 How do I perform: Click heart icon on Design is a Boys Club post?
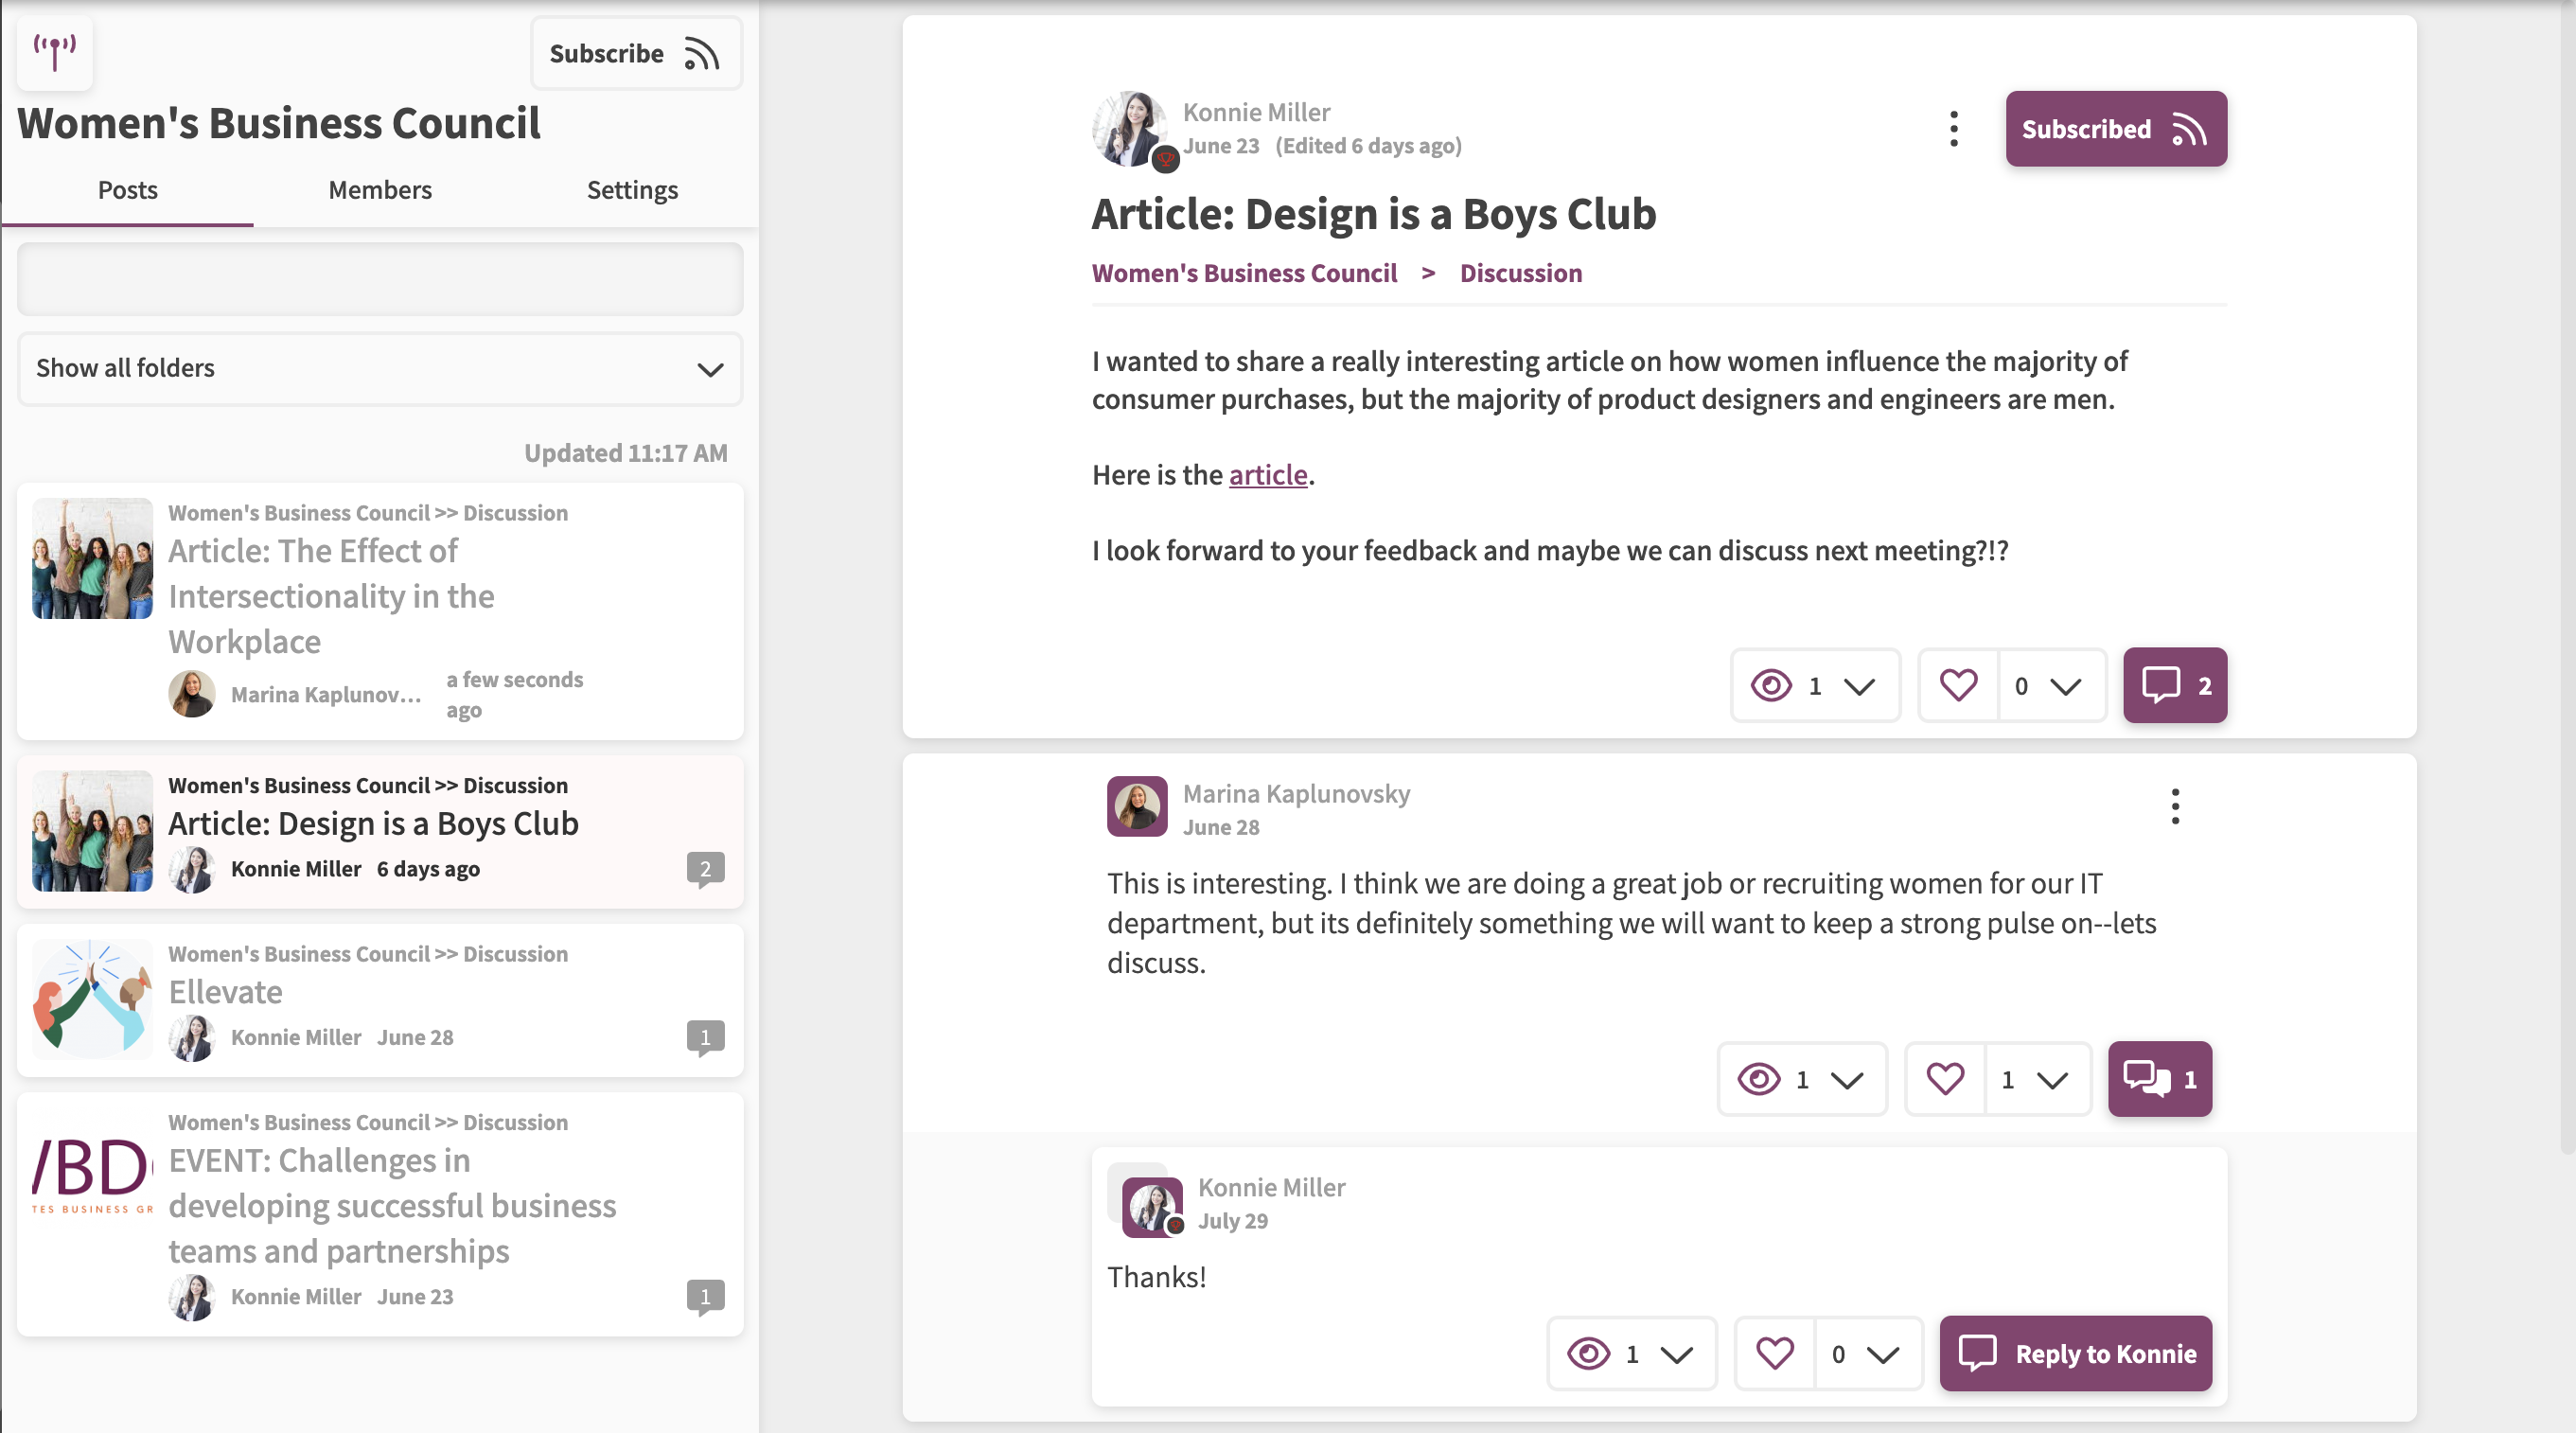coord(1958,686)
